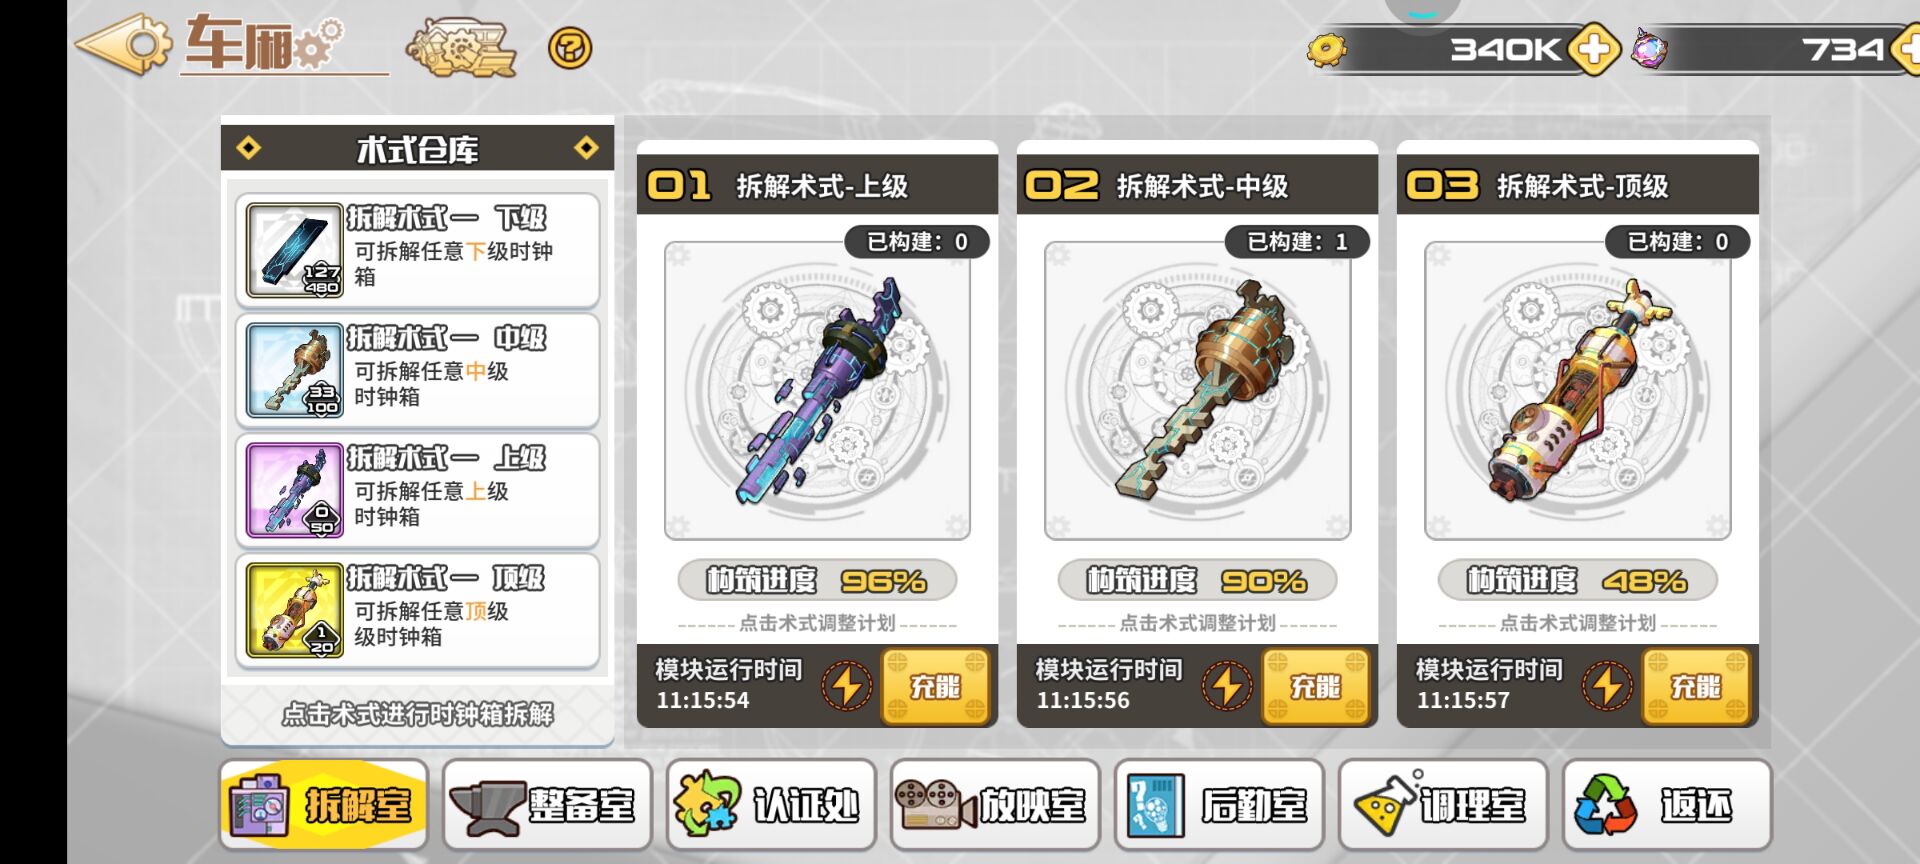Click 充能 button for 顶级 module

pos(1696,686)
